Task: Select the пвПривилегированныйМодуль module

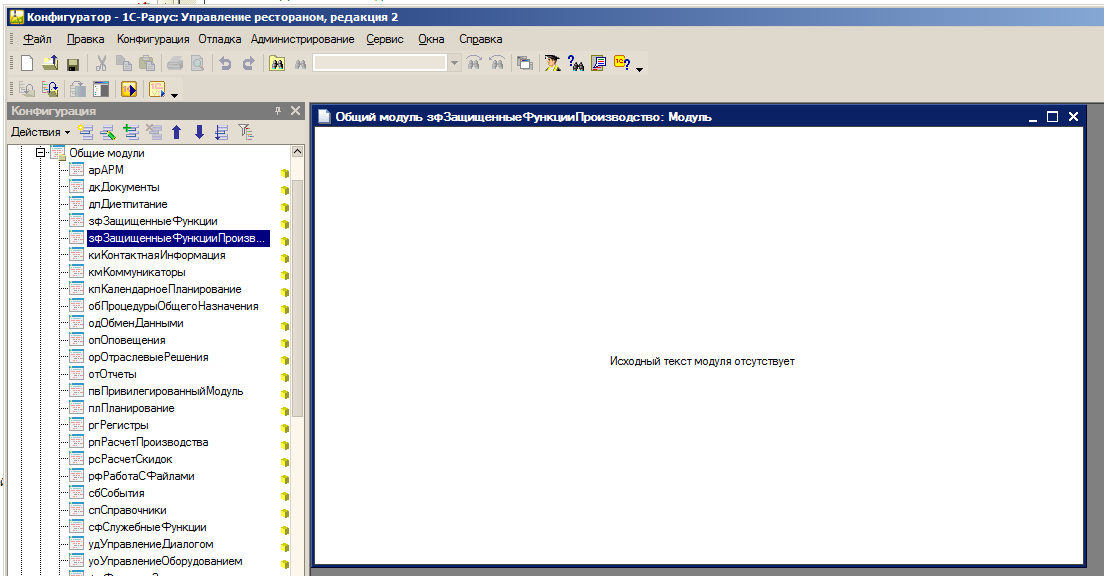Action: 165,391
